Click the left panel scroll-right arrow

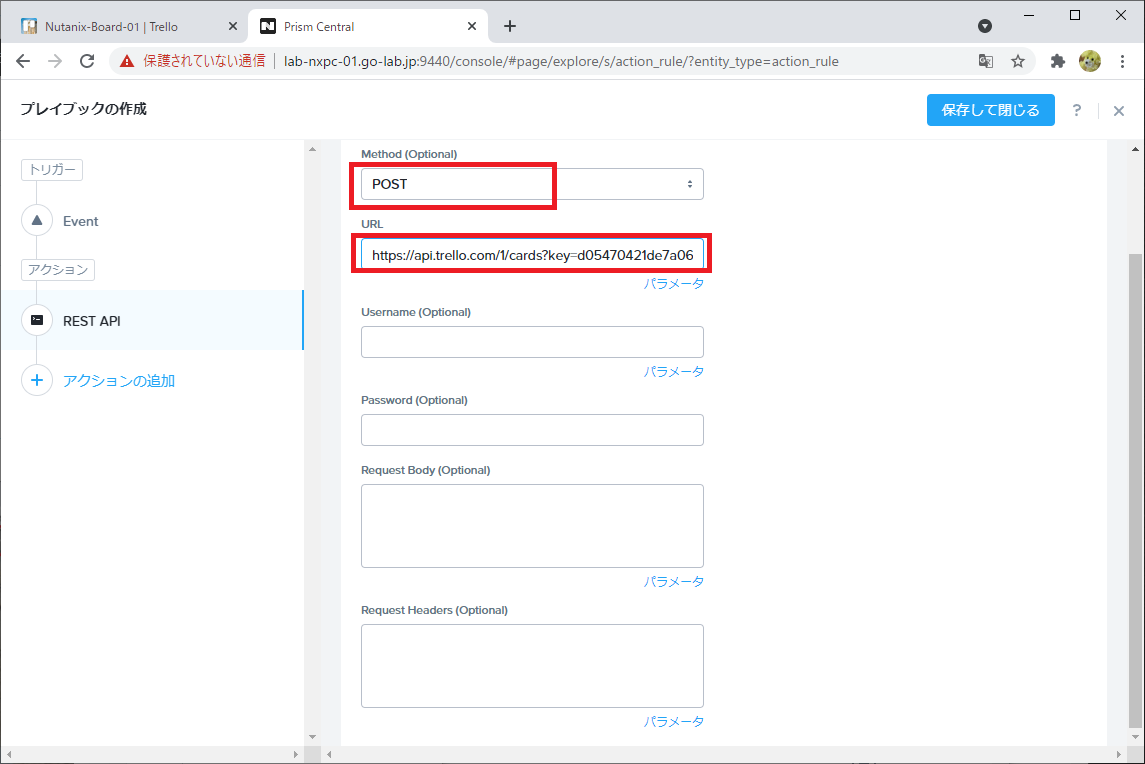click(x=296, y=755)
